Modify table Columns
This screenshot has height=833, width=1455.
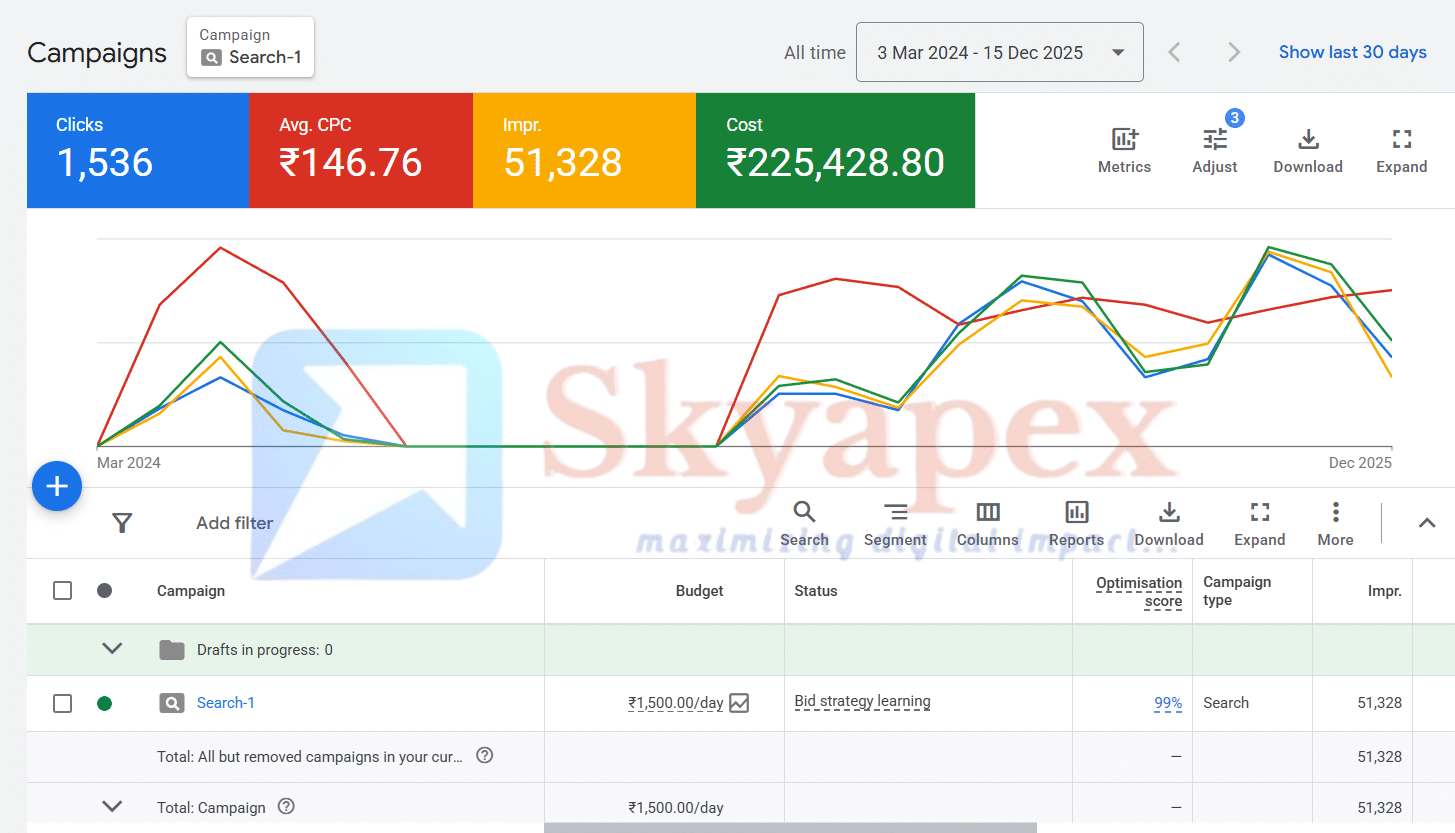click(x=987, y=514)
